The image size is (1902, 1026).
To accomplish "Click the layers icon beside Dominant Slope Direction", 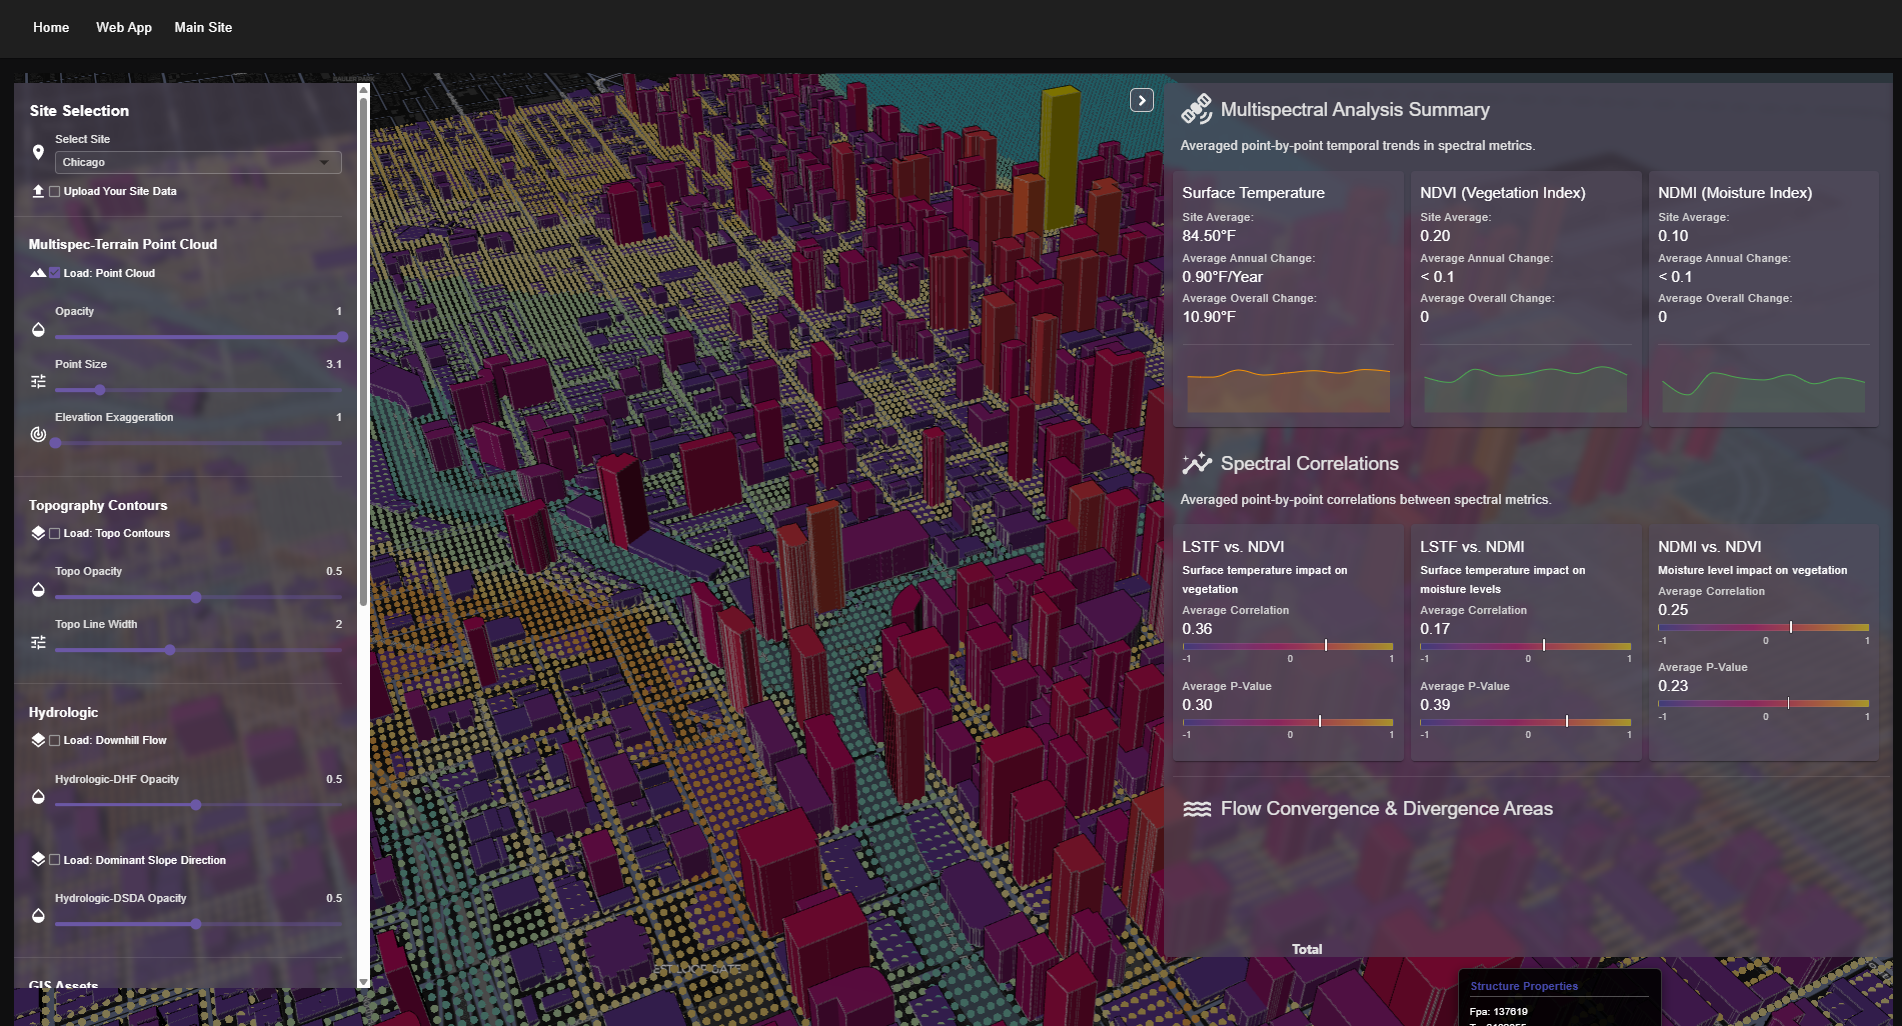I will 38,859.
